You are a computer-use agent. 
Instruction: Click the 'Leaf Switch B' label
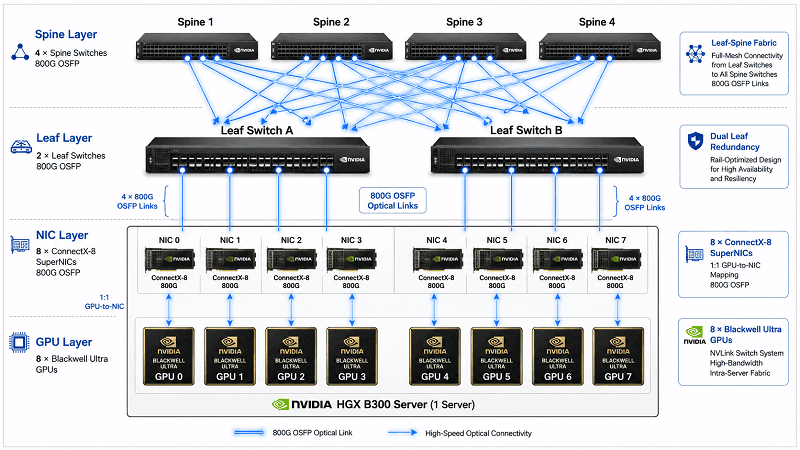pyautogui.click(x=526, y=130)
